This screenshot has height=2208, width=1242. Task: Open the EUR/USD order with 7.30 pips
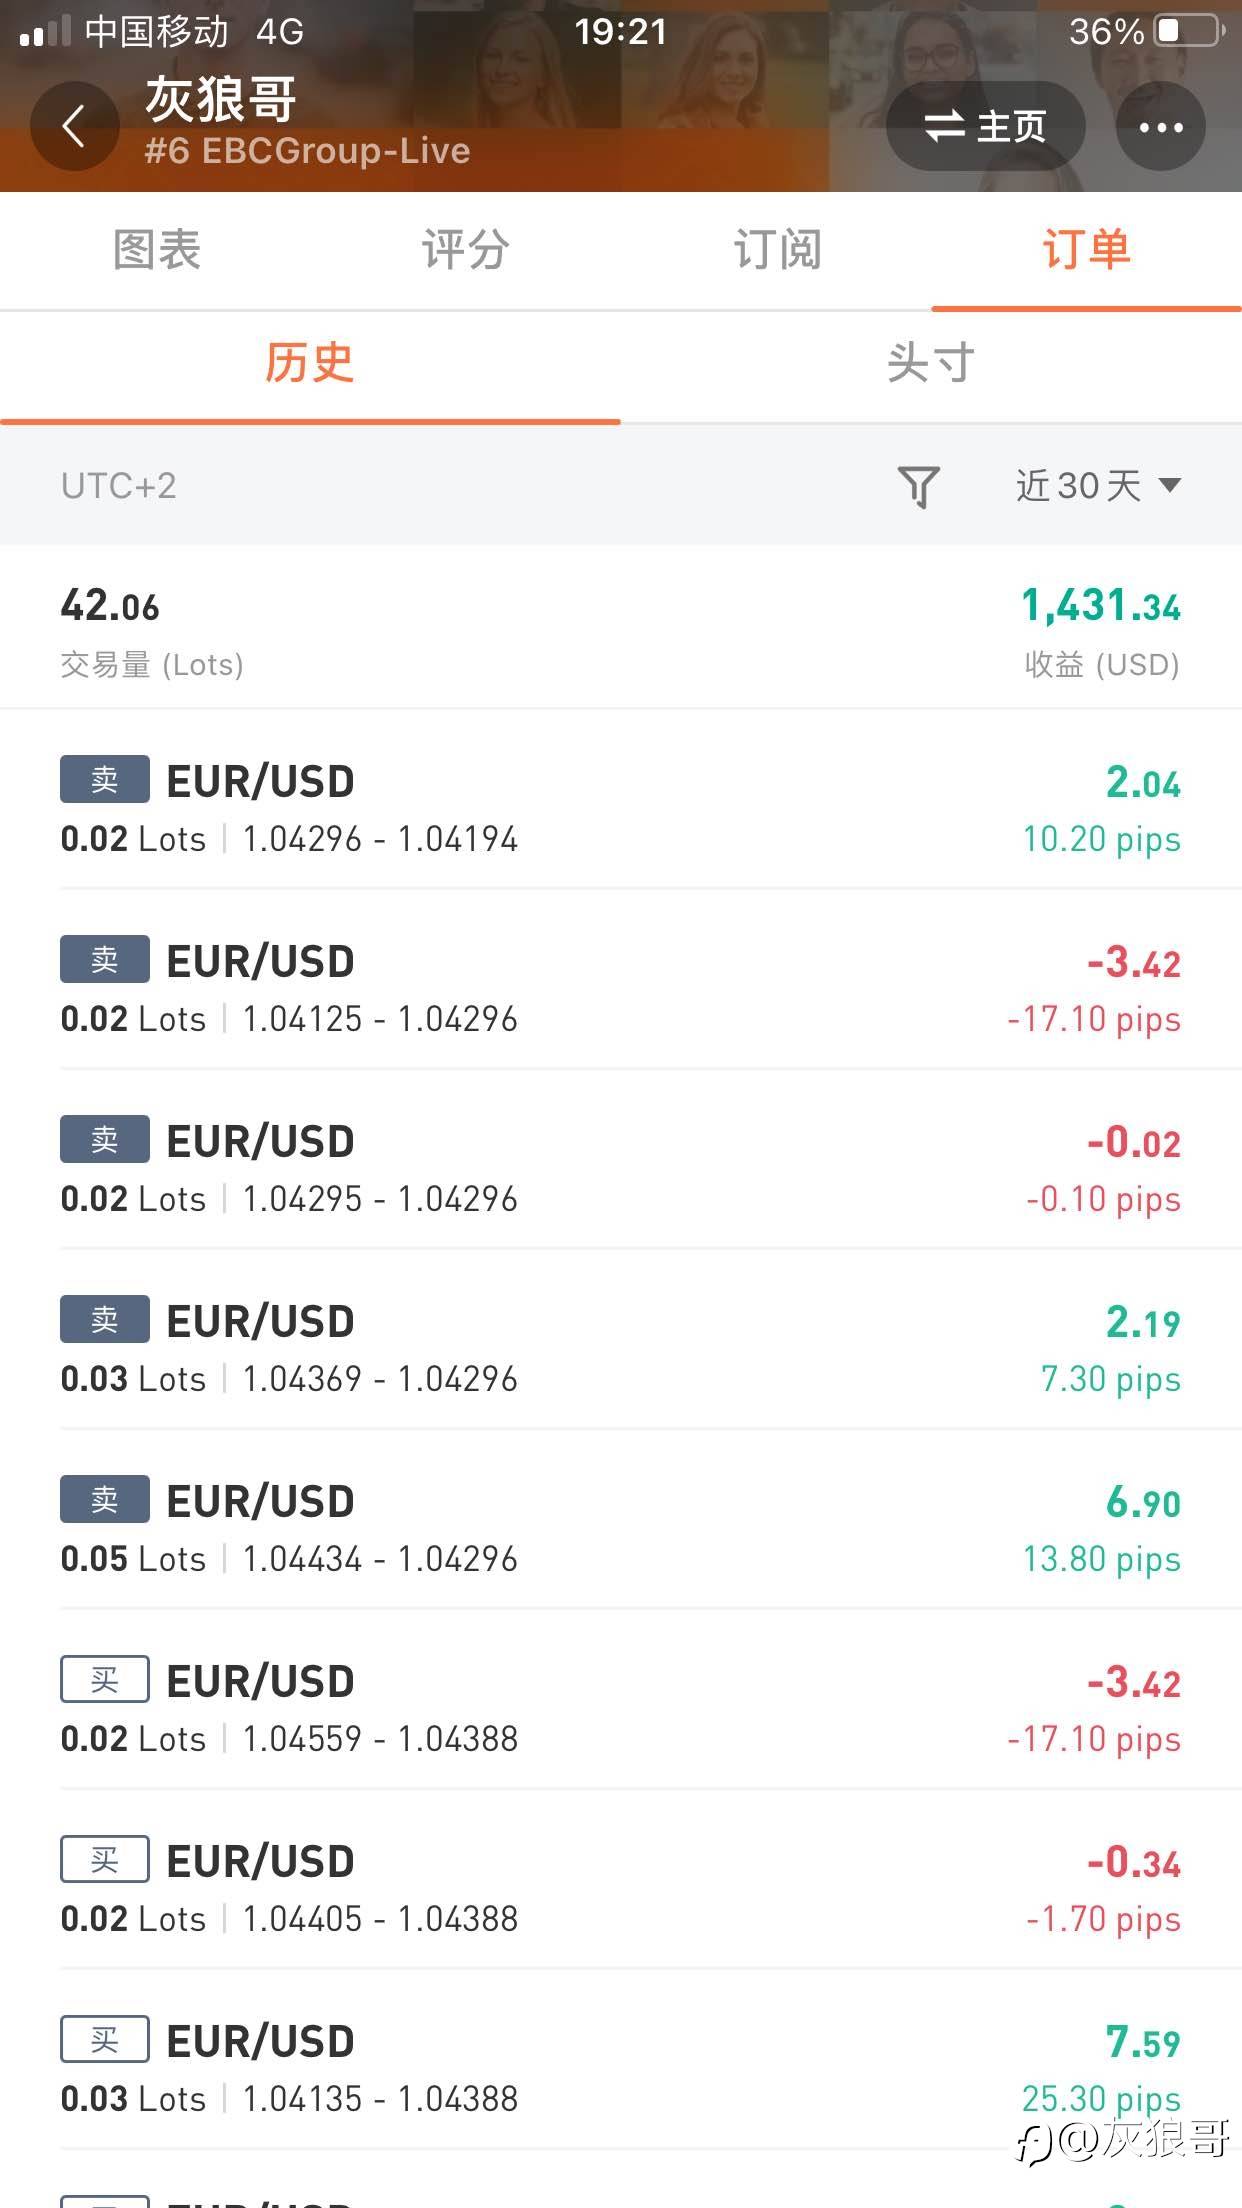tap(620, 1349)
